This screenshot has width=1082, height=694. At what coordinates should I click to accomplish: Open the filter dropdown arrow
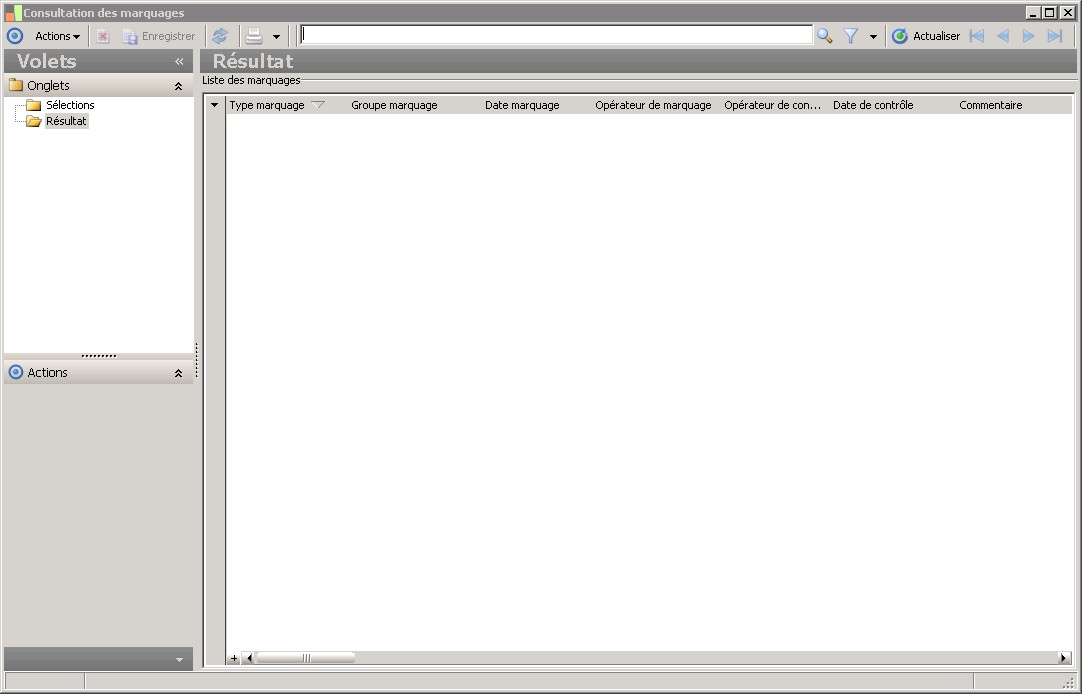point(873,37)
